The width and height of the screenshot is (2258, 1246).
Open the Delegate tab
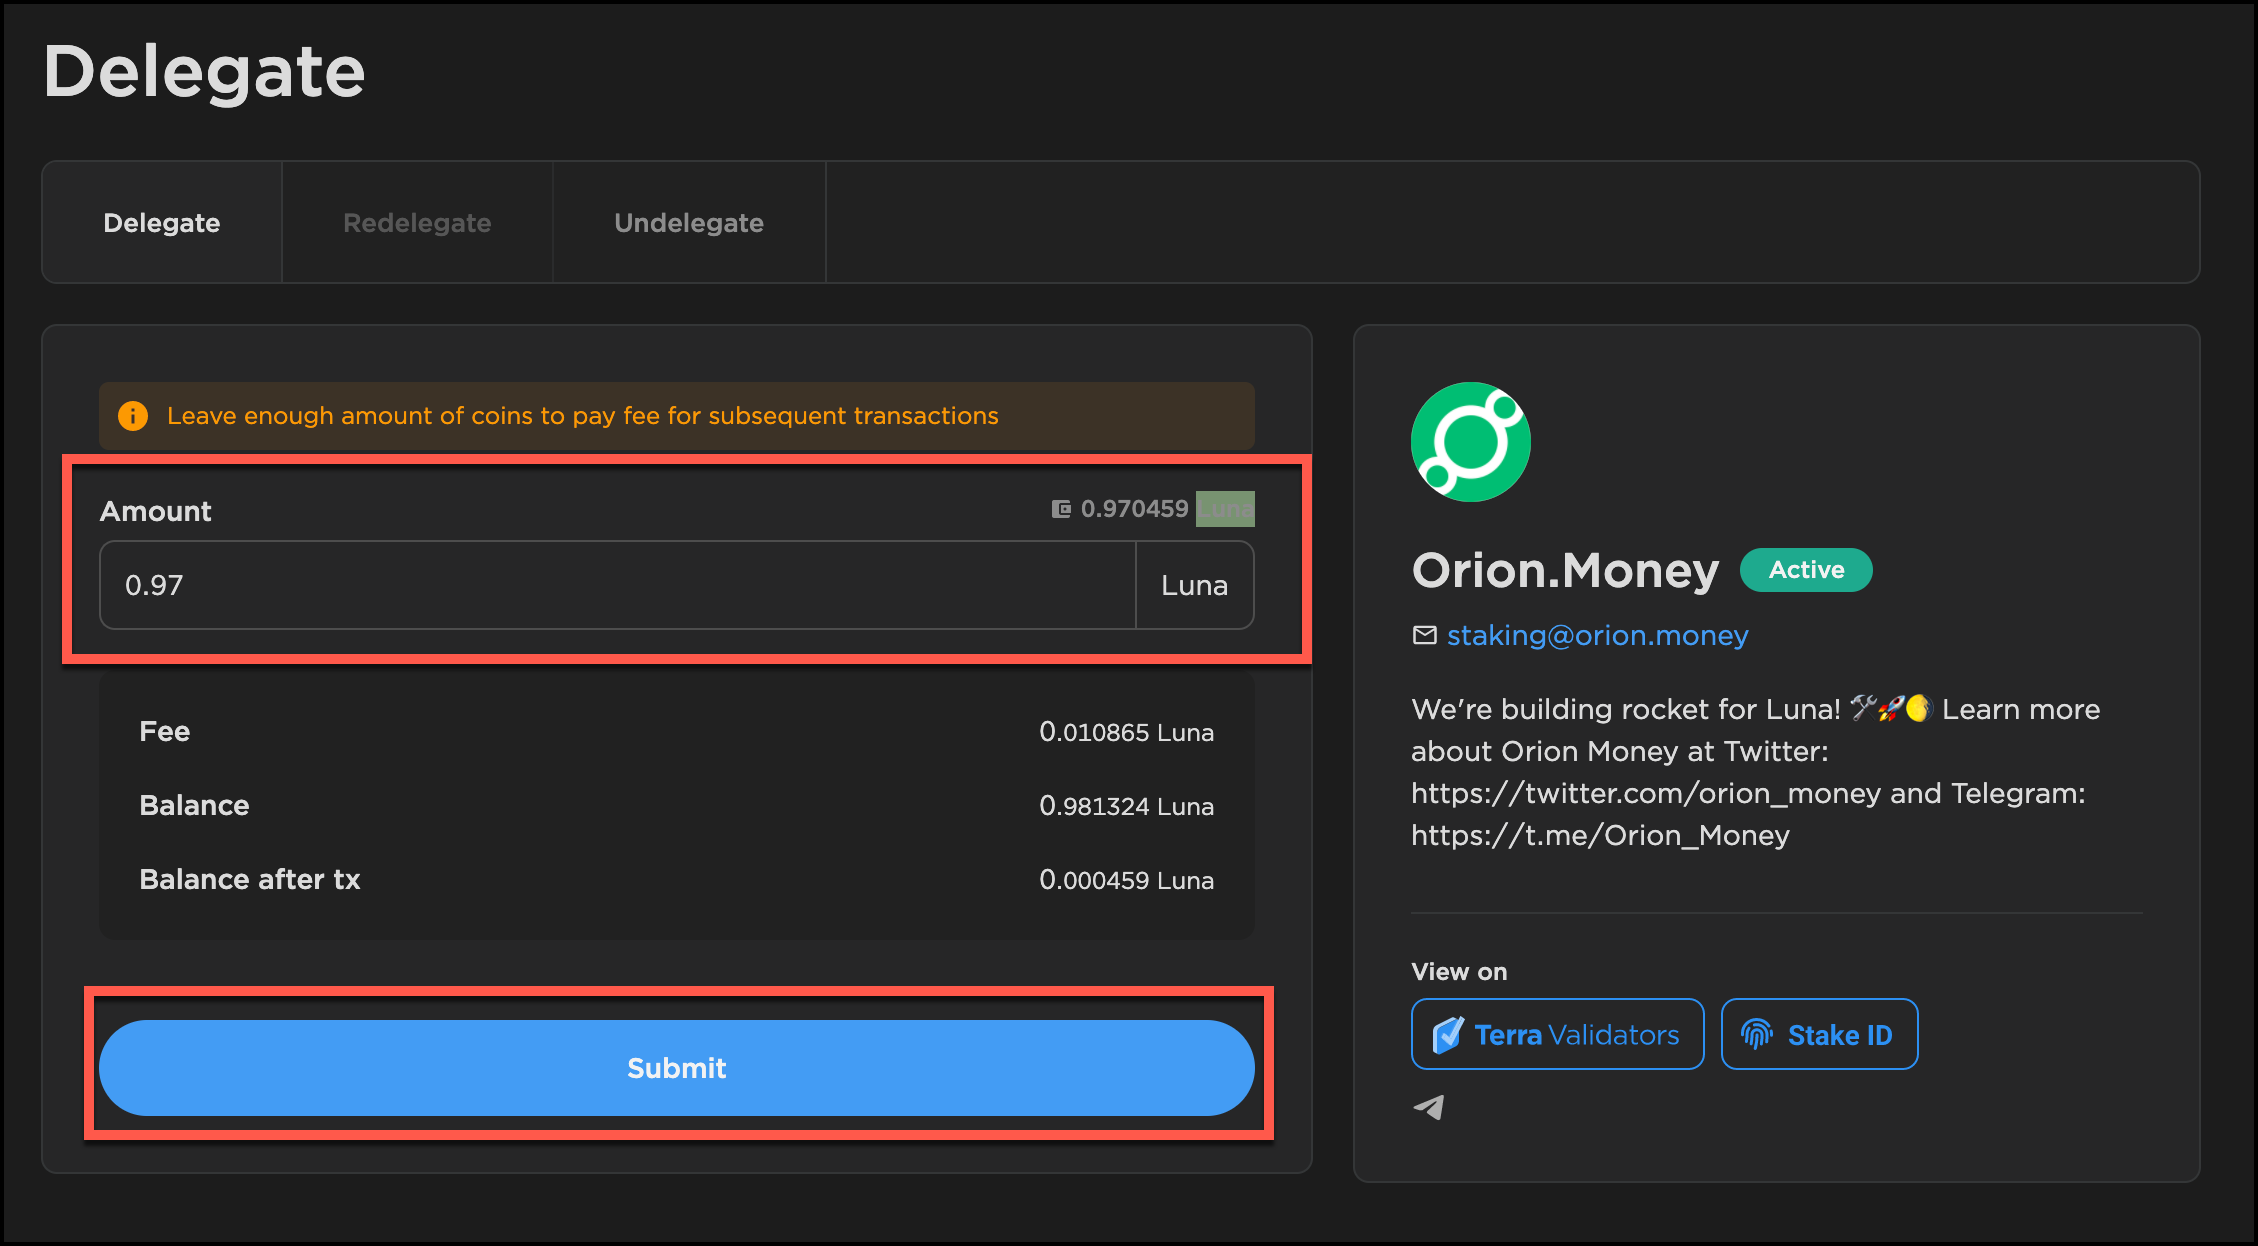tap(162, 222)
